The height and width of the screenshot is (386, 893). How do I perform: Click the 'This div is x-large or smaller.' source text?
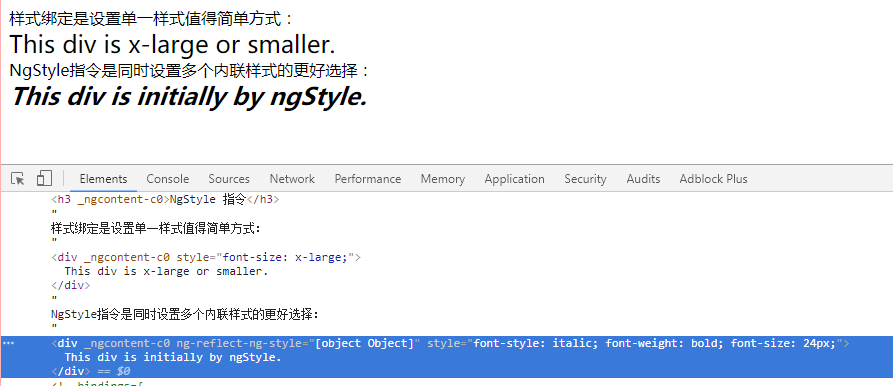click(x=166, y=272)
